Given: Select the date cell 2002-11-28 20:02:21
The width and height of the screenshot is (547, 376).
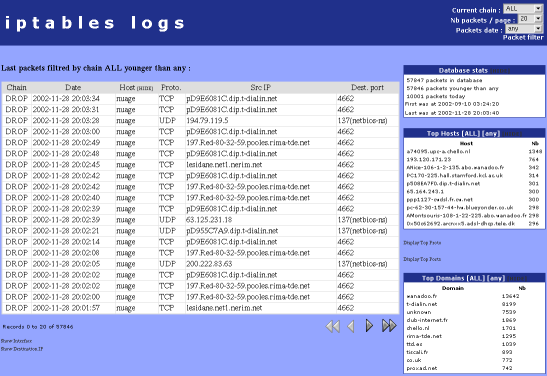Looking at the screenshot, I should tap(66, 231).
